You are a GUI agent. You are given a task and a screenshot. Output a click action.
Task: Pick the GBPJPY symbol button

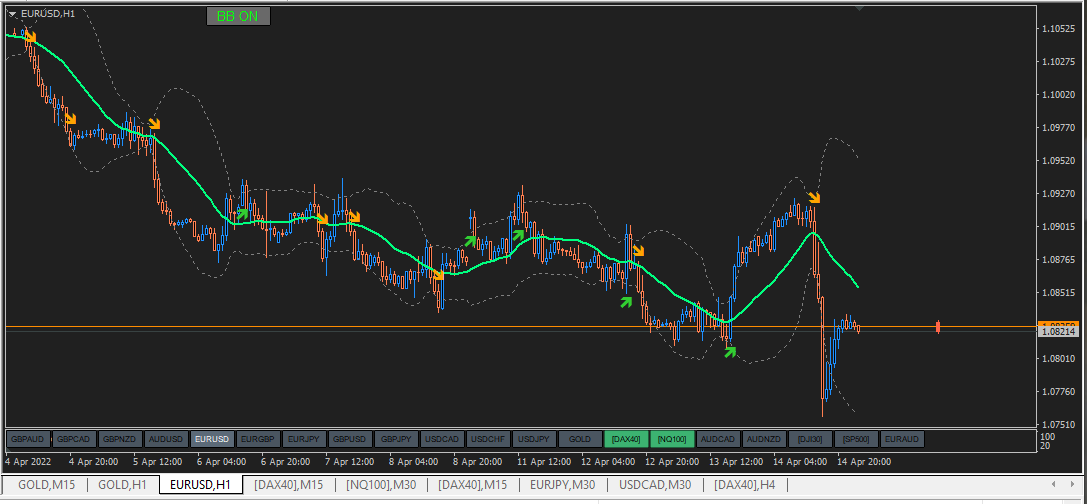point(396,439)
